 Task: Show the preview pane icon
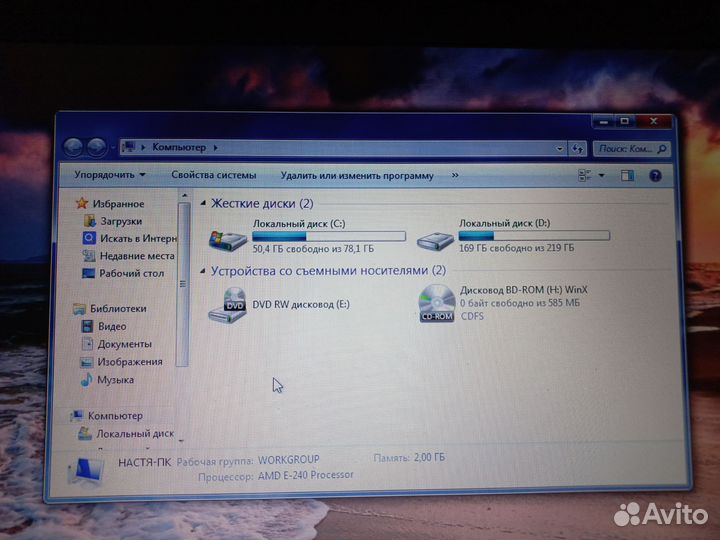click(x=627, y=175)
